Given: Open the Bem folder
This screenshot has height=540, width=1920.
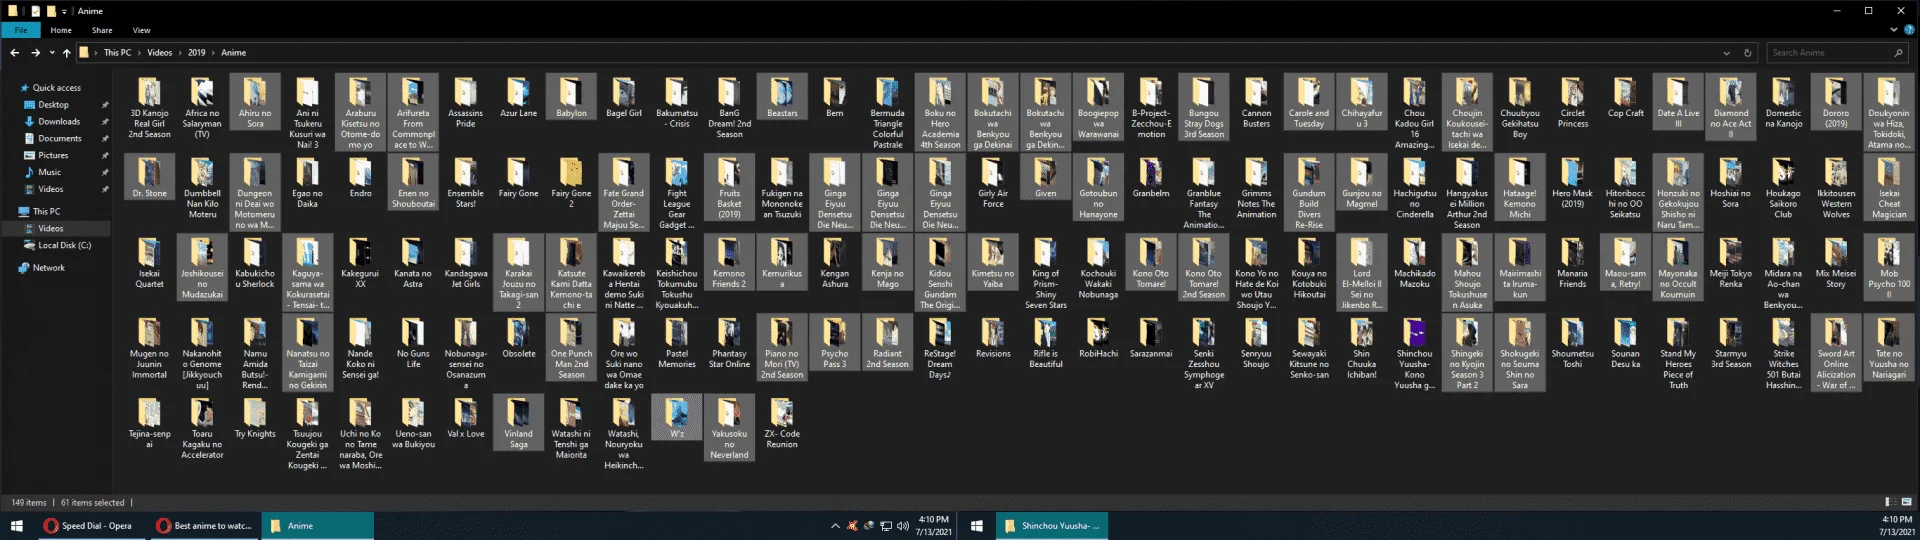Looking at the screenshot, I should 835,98.
